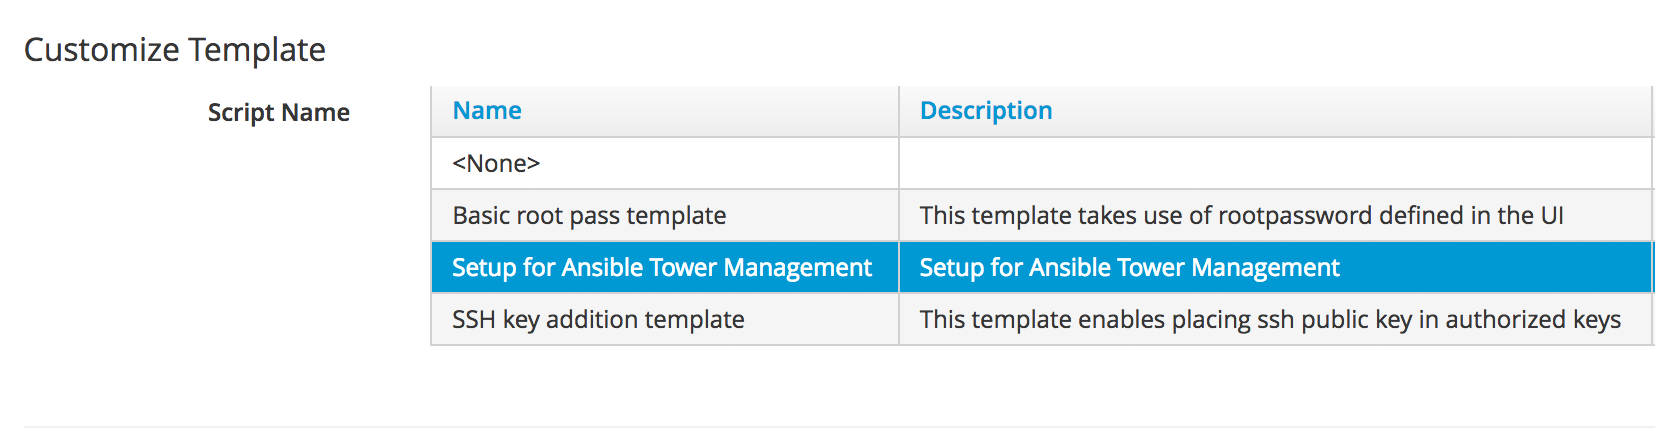
Task: Click the description starting 'This template takes use'
Action: click(x=1241, y=216)
